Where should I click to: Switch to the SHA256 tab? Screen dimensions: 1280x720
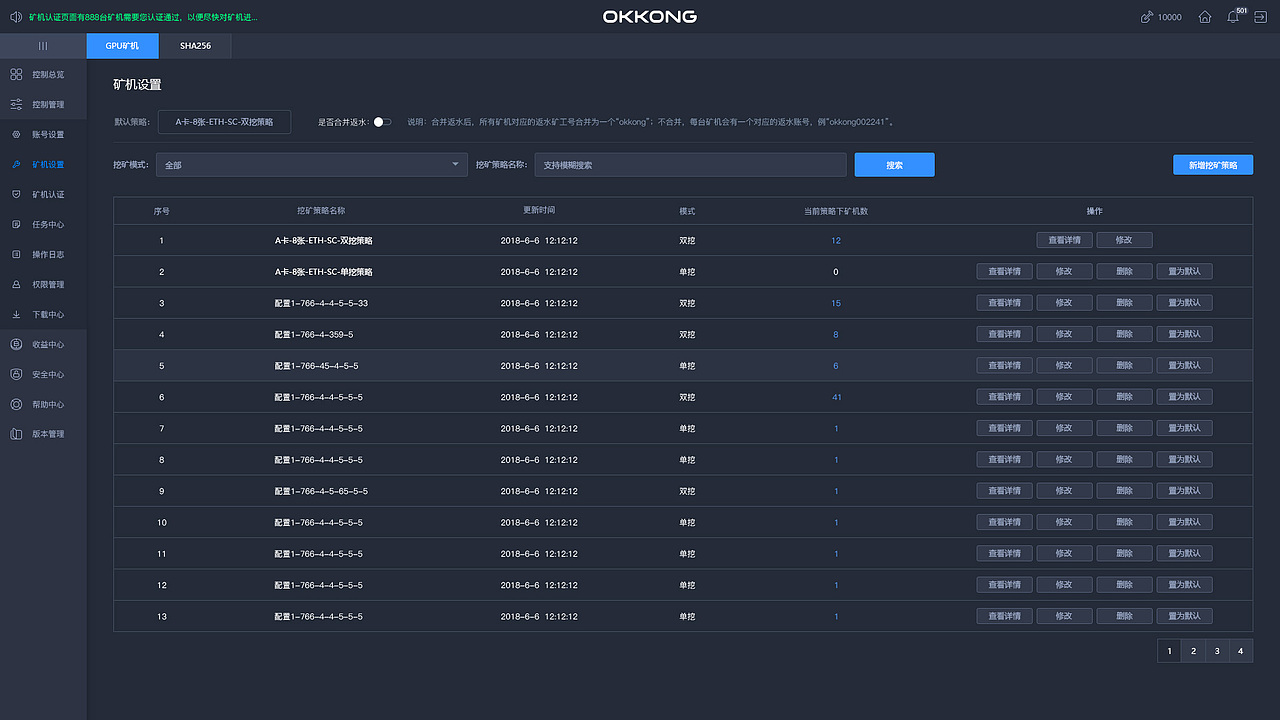click(x=195, y=45)
